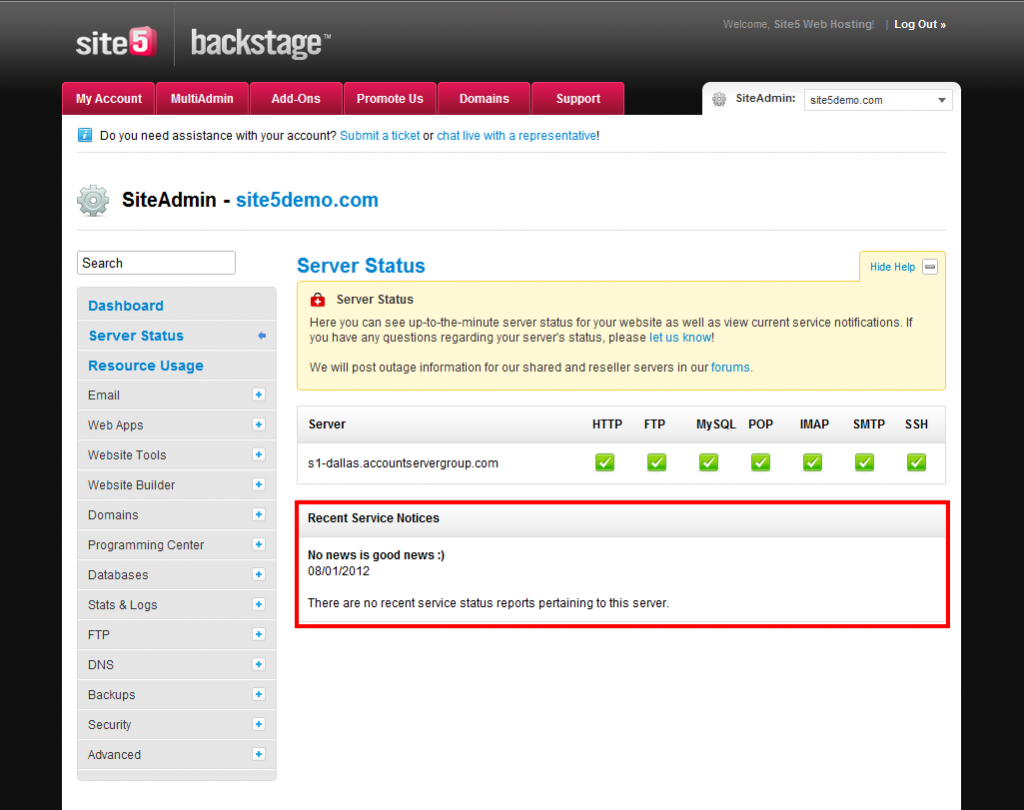Select Server Status in sidebar
Viewport: 1024px width, 810px height.
(x=136, y=336)
